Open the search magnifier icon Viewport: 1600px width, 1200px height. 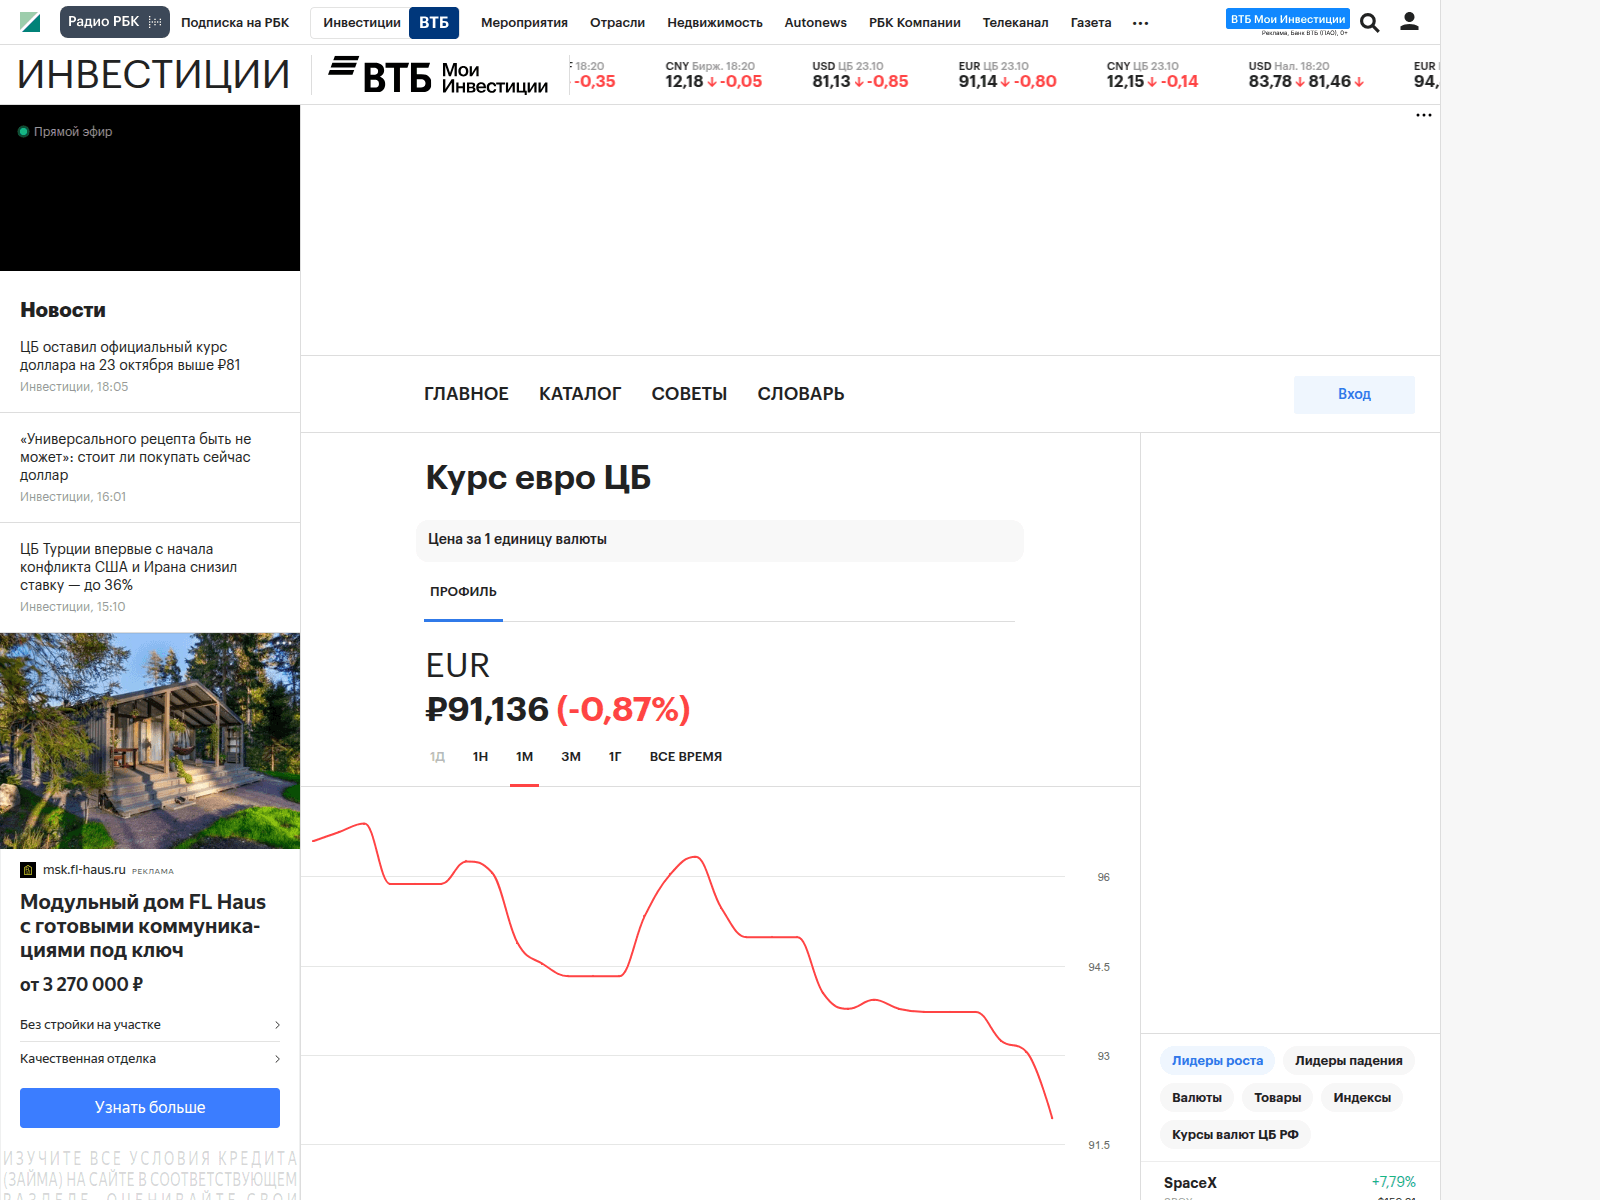[1370, 22]
